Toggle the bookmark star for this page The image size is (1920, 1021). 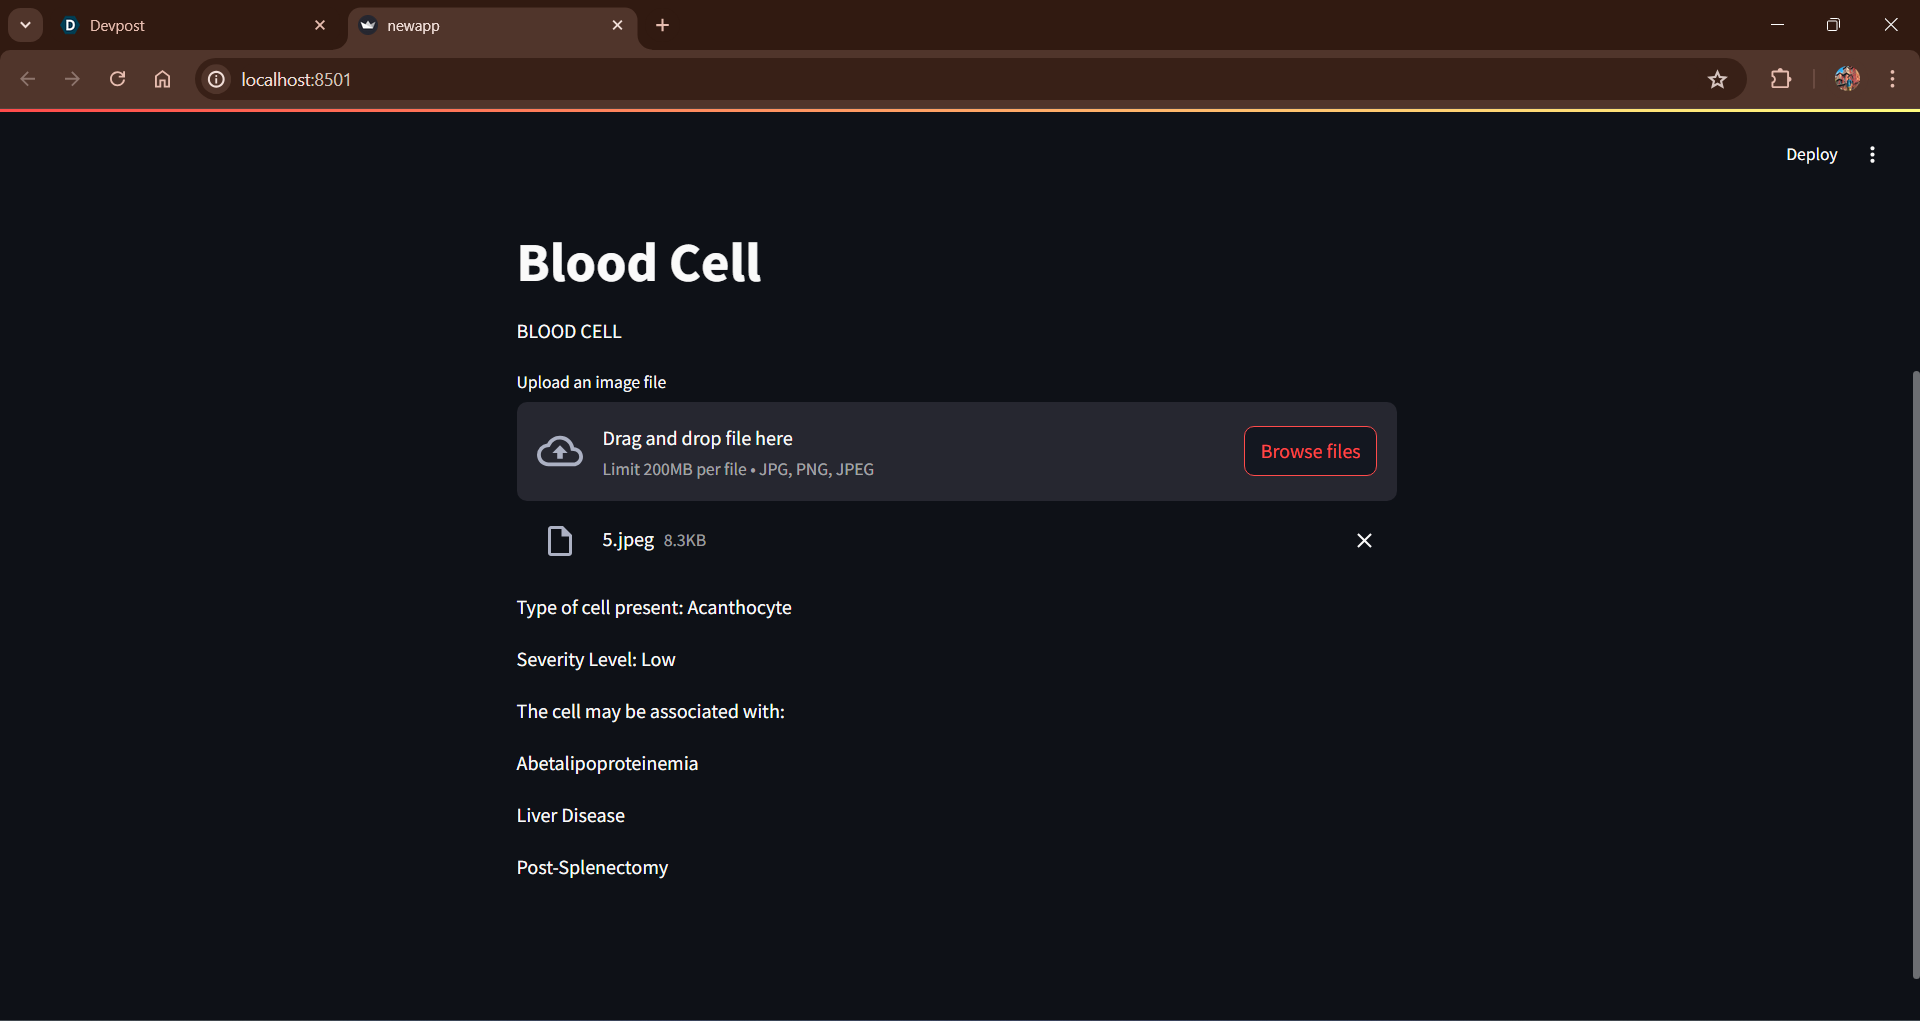tap(1718, 79)
